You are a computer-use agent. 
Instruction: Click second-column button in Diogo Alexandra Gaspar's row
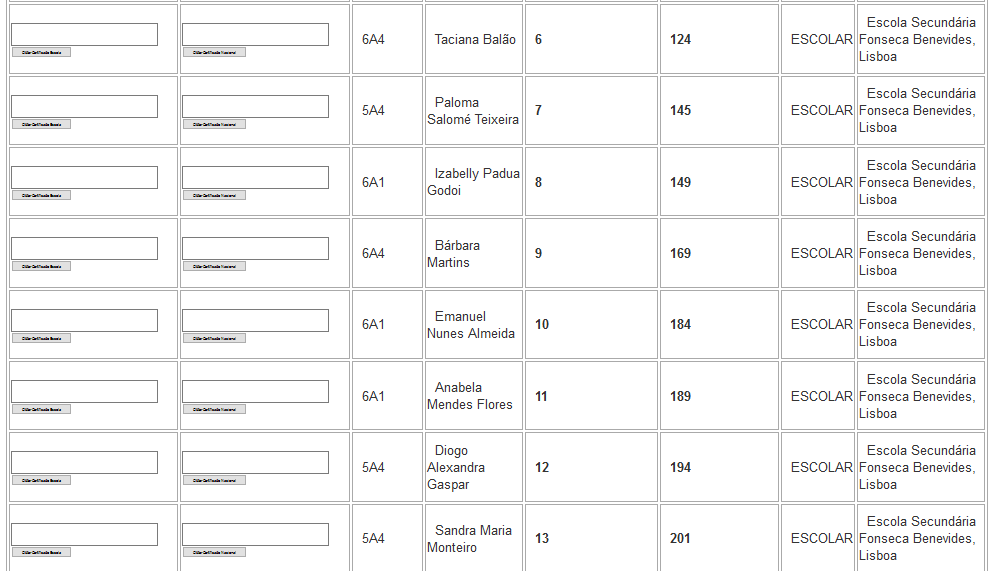pyautogui.click(x=214, y=480)
